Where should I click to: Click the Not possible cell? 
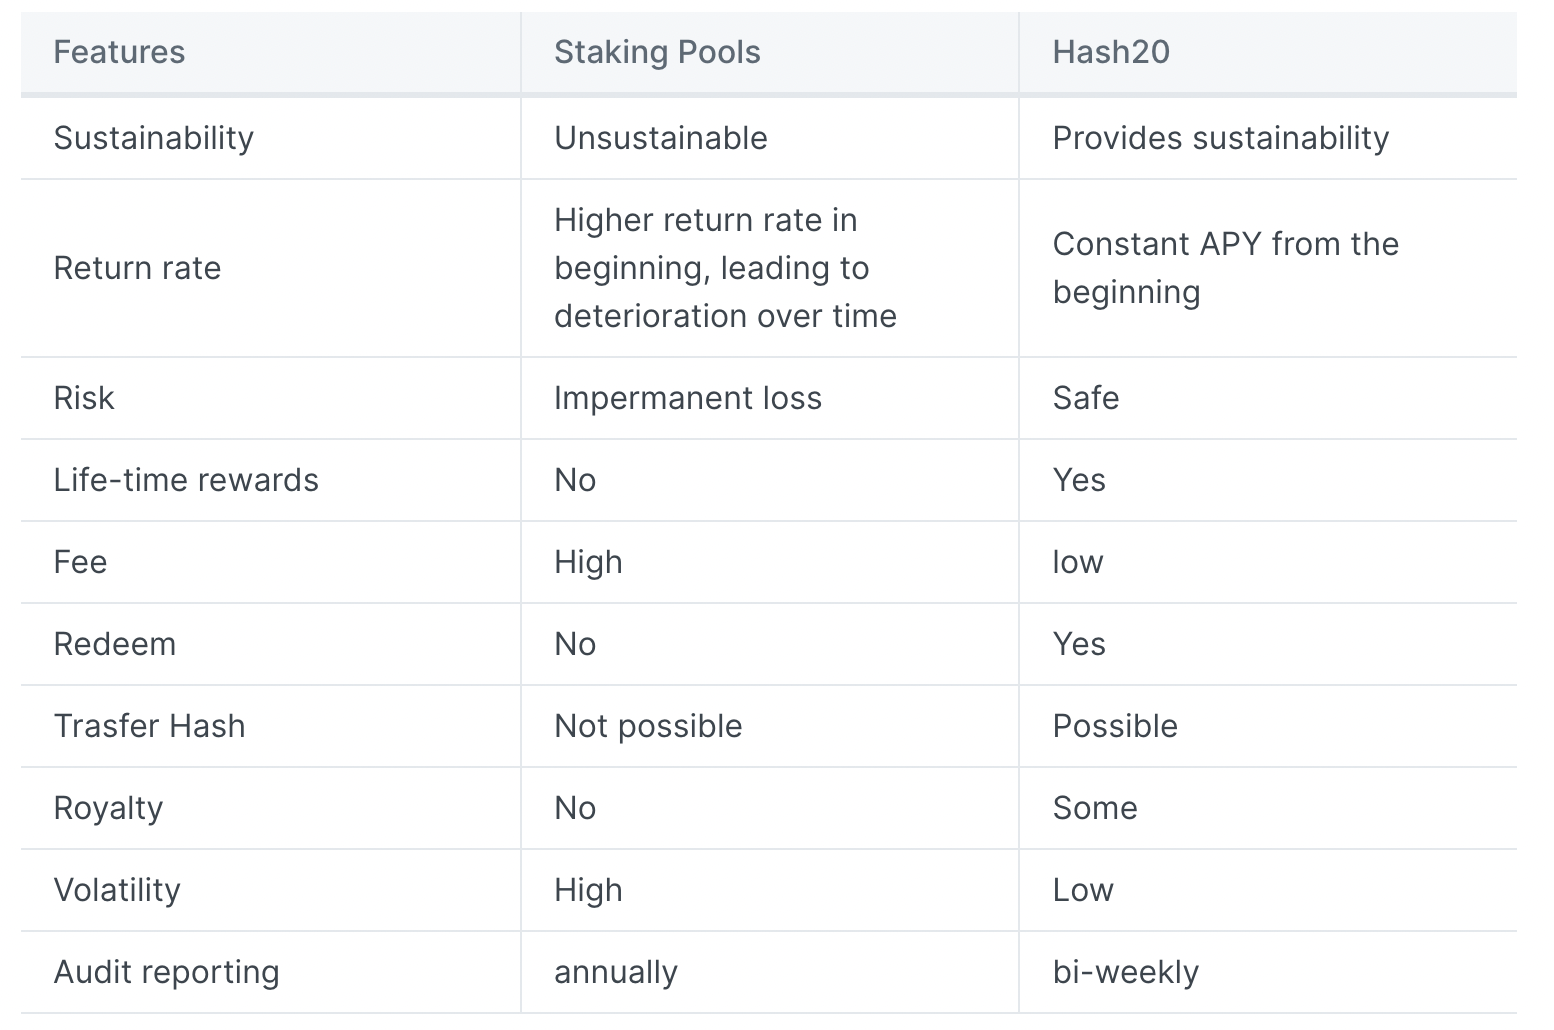click(x=648, y=726)
